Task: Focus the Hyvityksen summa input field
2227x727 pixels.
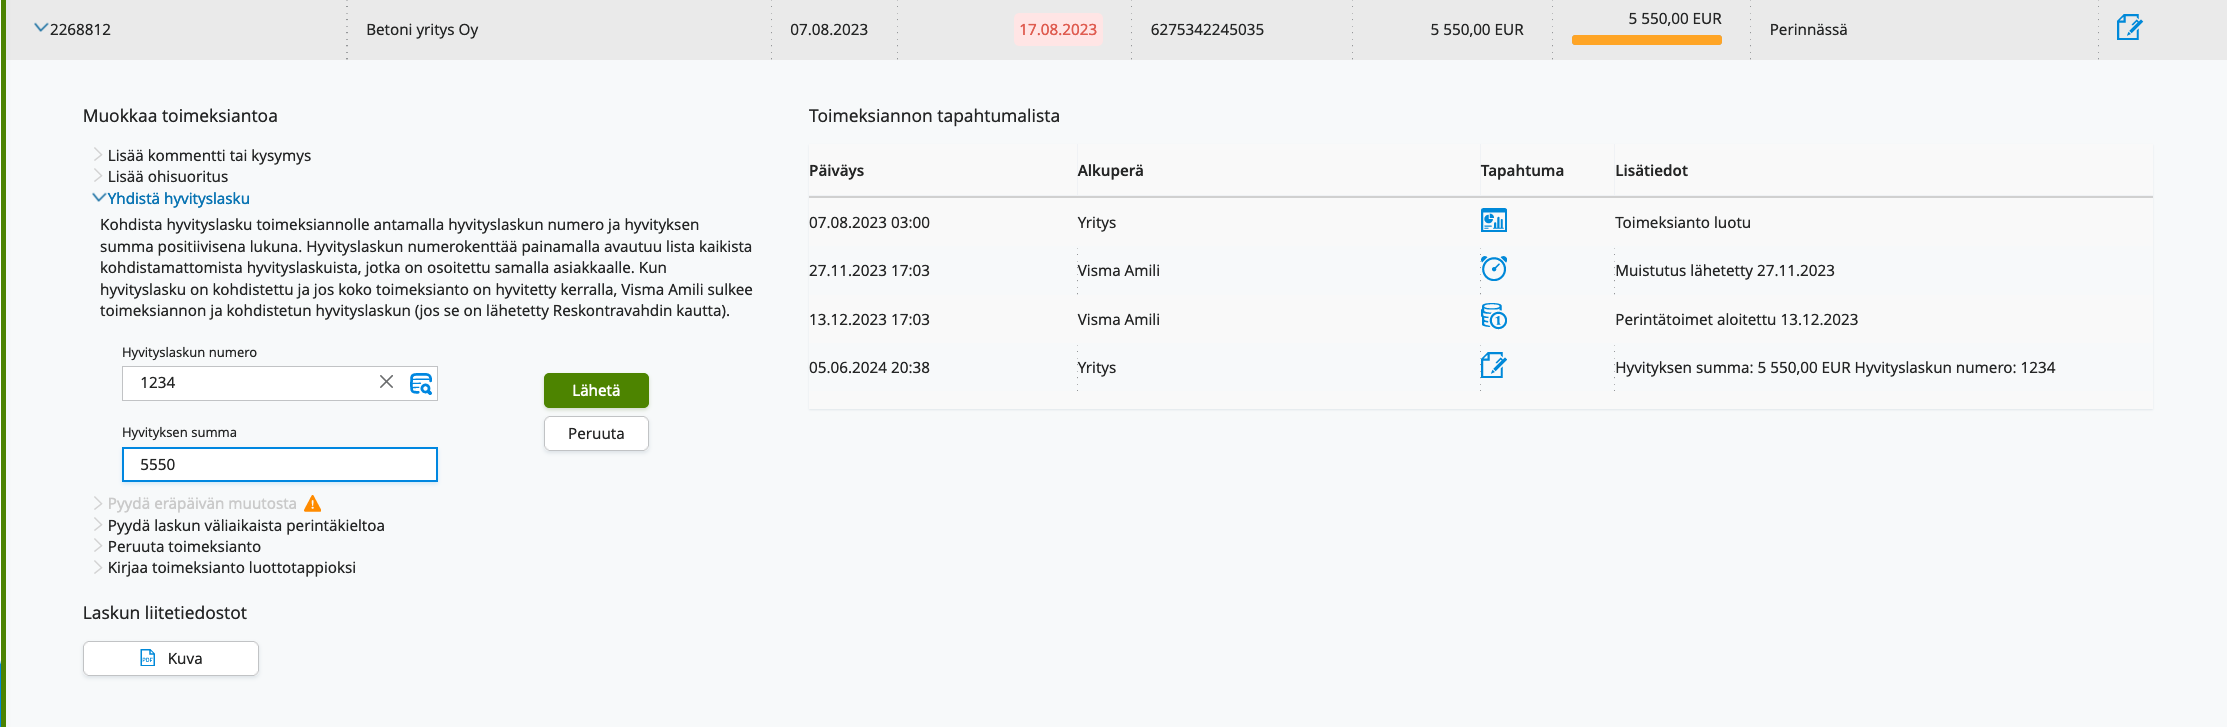Action: pyautogui.click(x=279, y=464)
